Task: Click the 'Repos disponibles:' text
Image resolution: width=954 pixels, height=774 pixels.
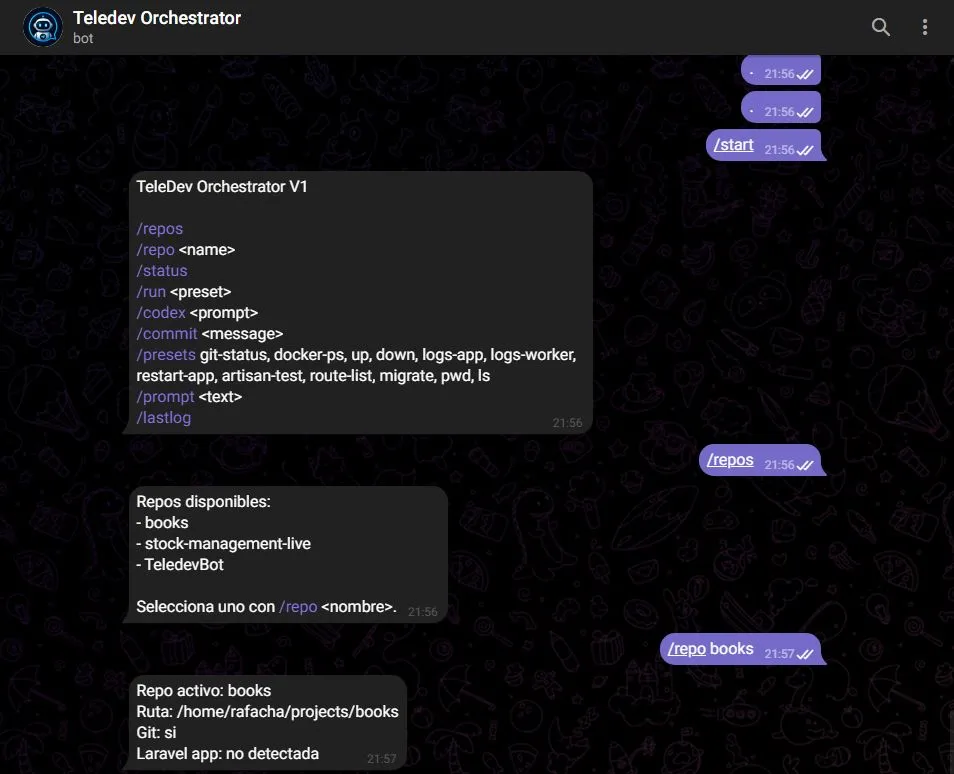Action: (x=203, y=502)
